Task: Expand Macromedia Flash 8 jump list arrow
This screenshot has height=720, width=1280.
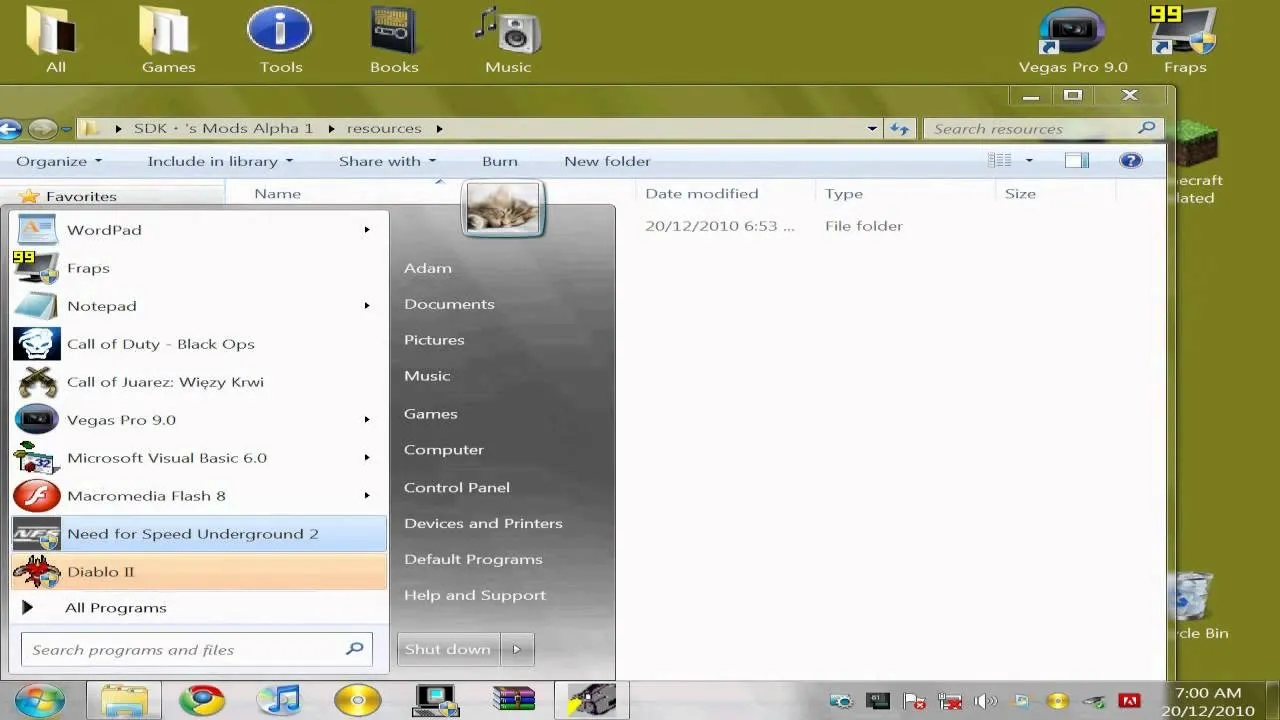Action: point(367,496)
